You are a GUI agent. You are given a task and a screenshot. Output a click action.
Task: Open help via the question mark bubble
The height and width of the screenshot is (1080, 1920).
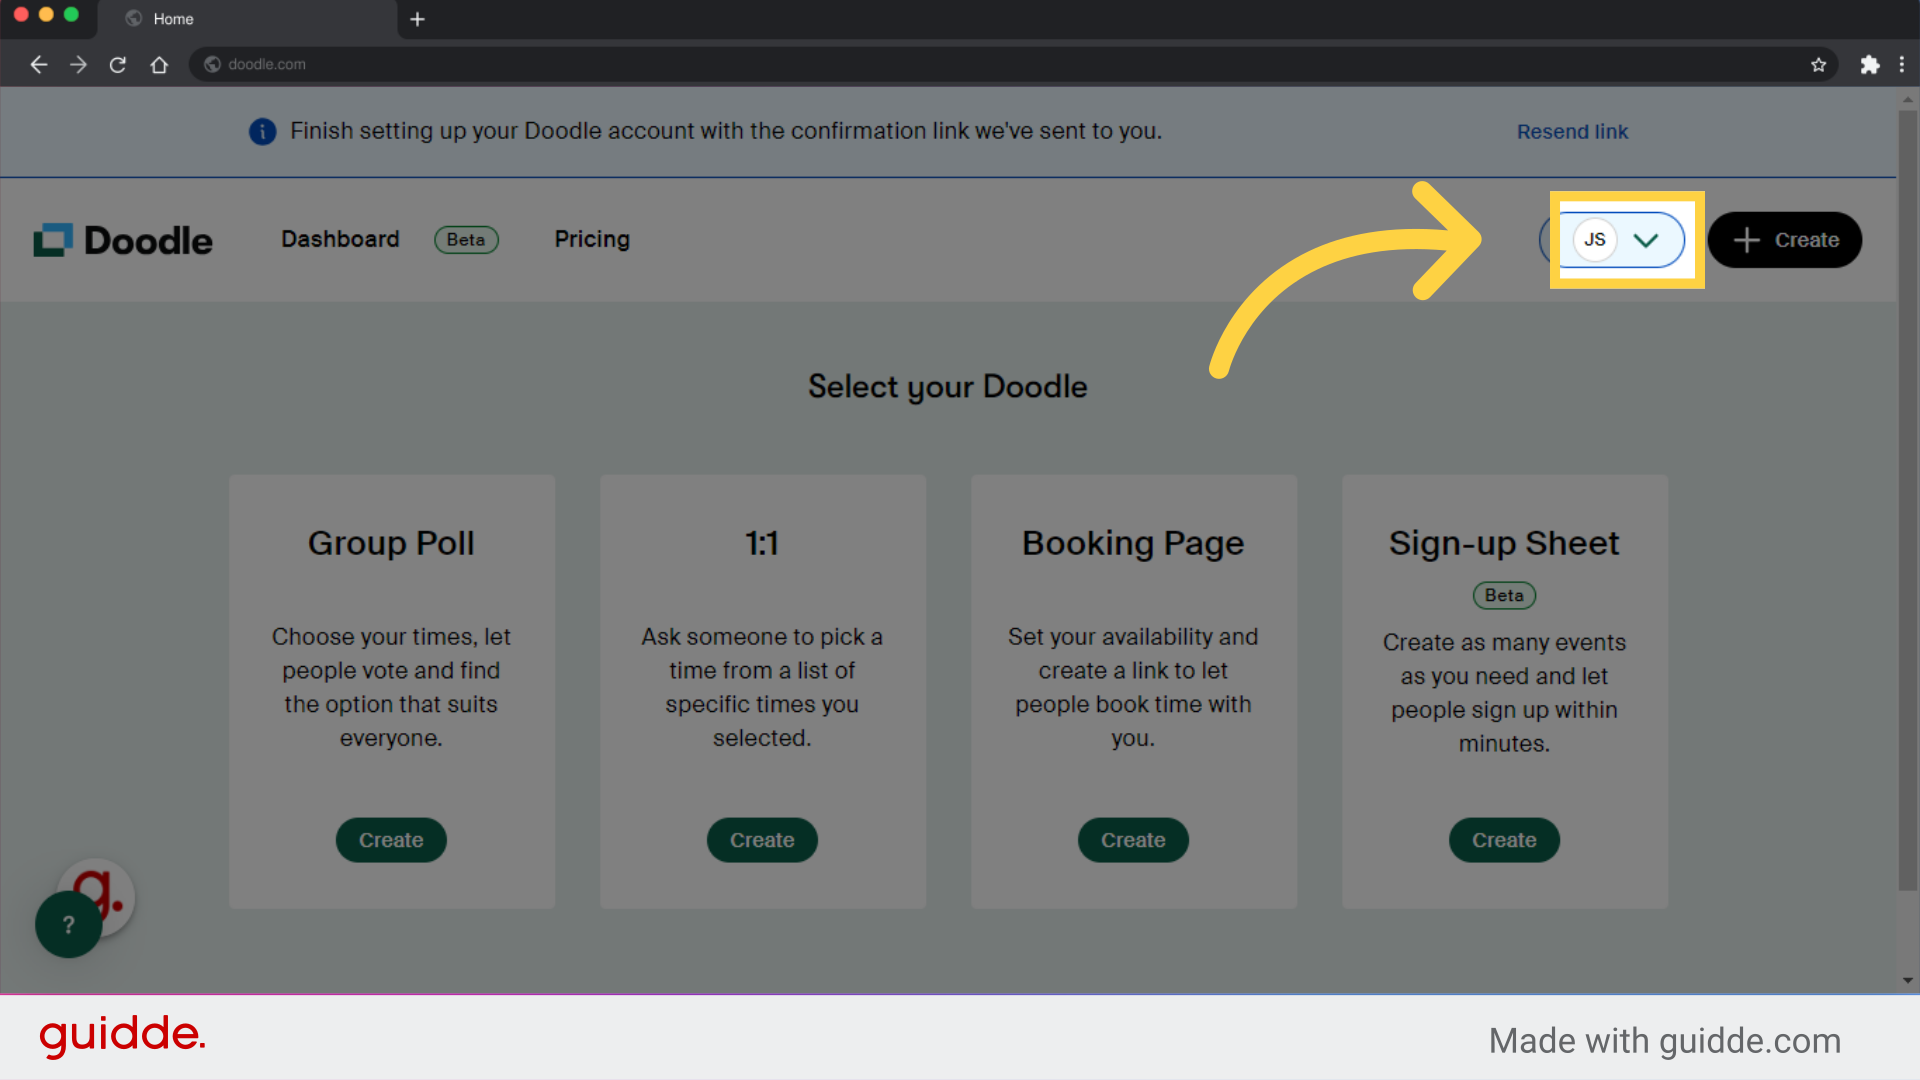tap(67, 924)
